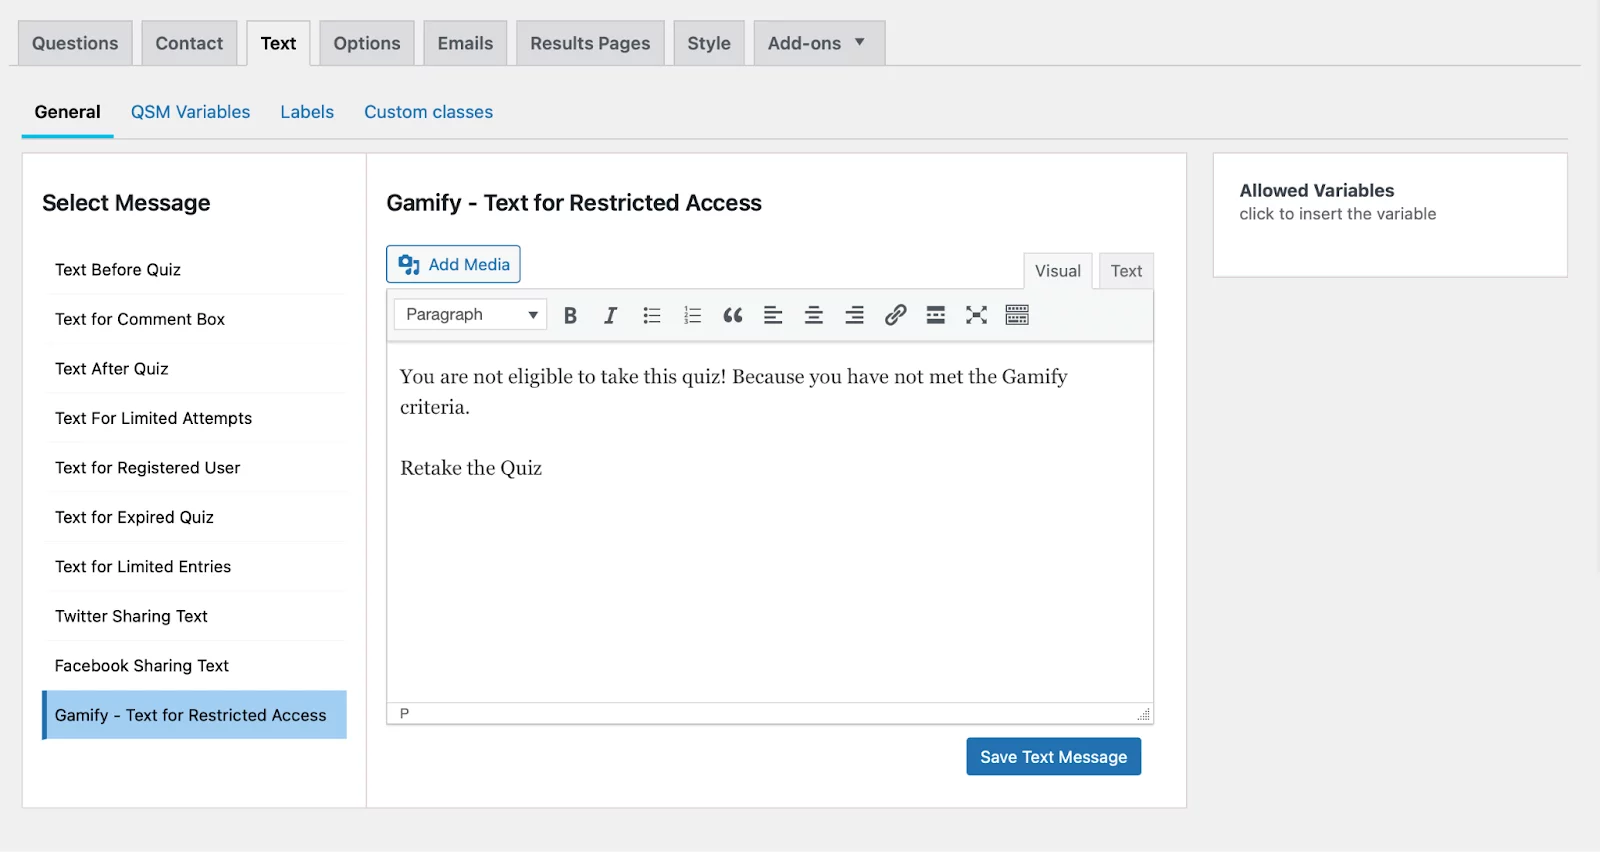Align text left

pos(773,315)
